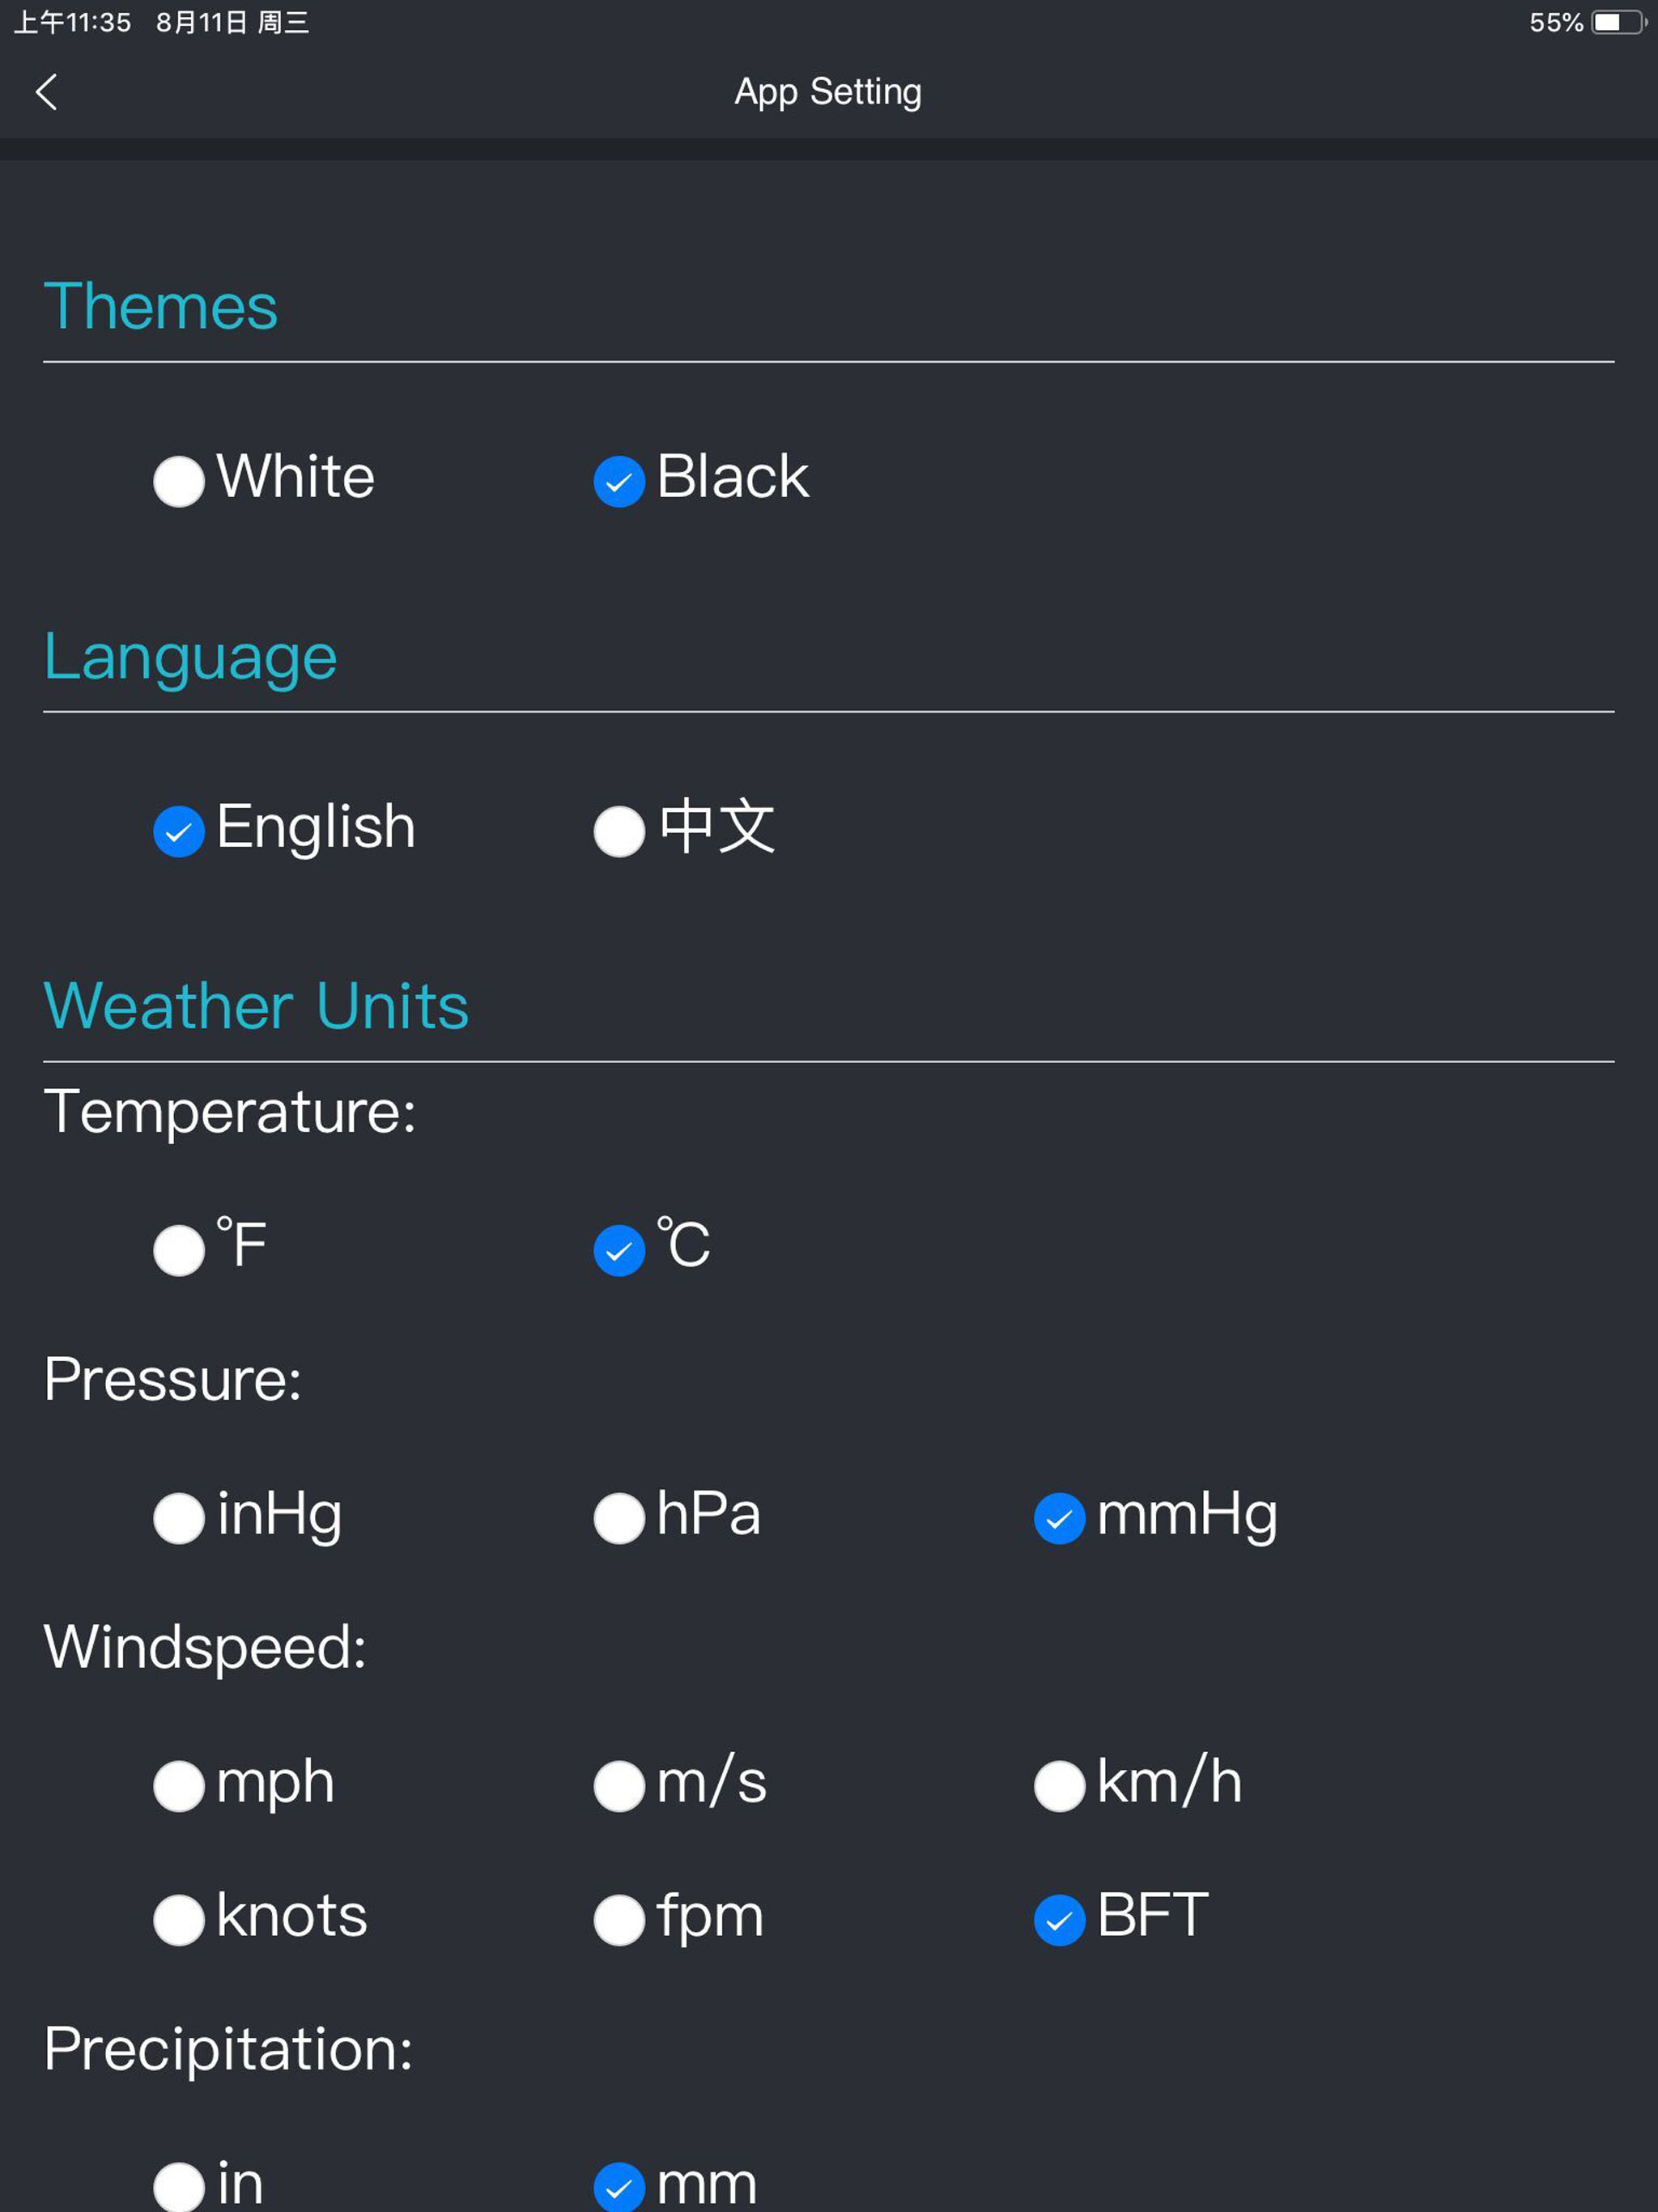Select km/h as windspeed unit
The height and width of the screenshot is (2212, 1658).
click(x=1059, y=1787)
